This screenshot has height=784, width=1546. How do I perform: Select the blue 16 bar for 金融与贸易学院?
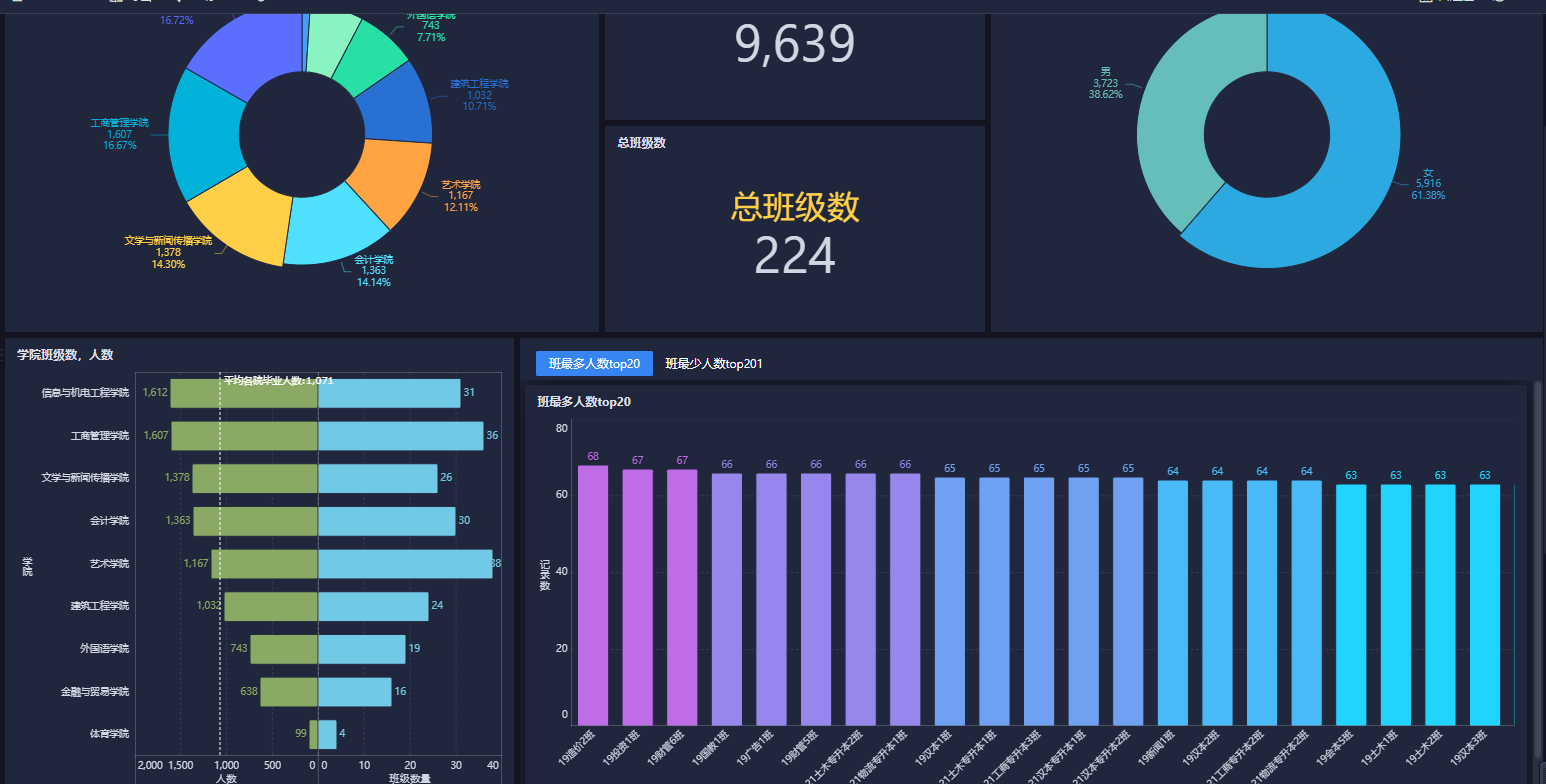tap(354, 692)
